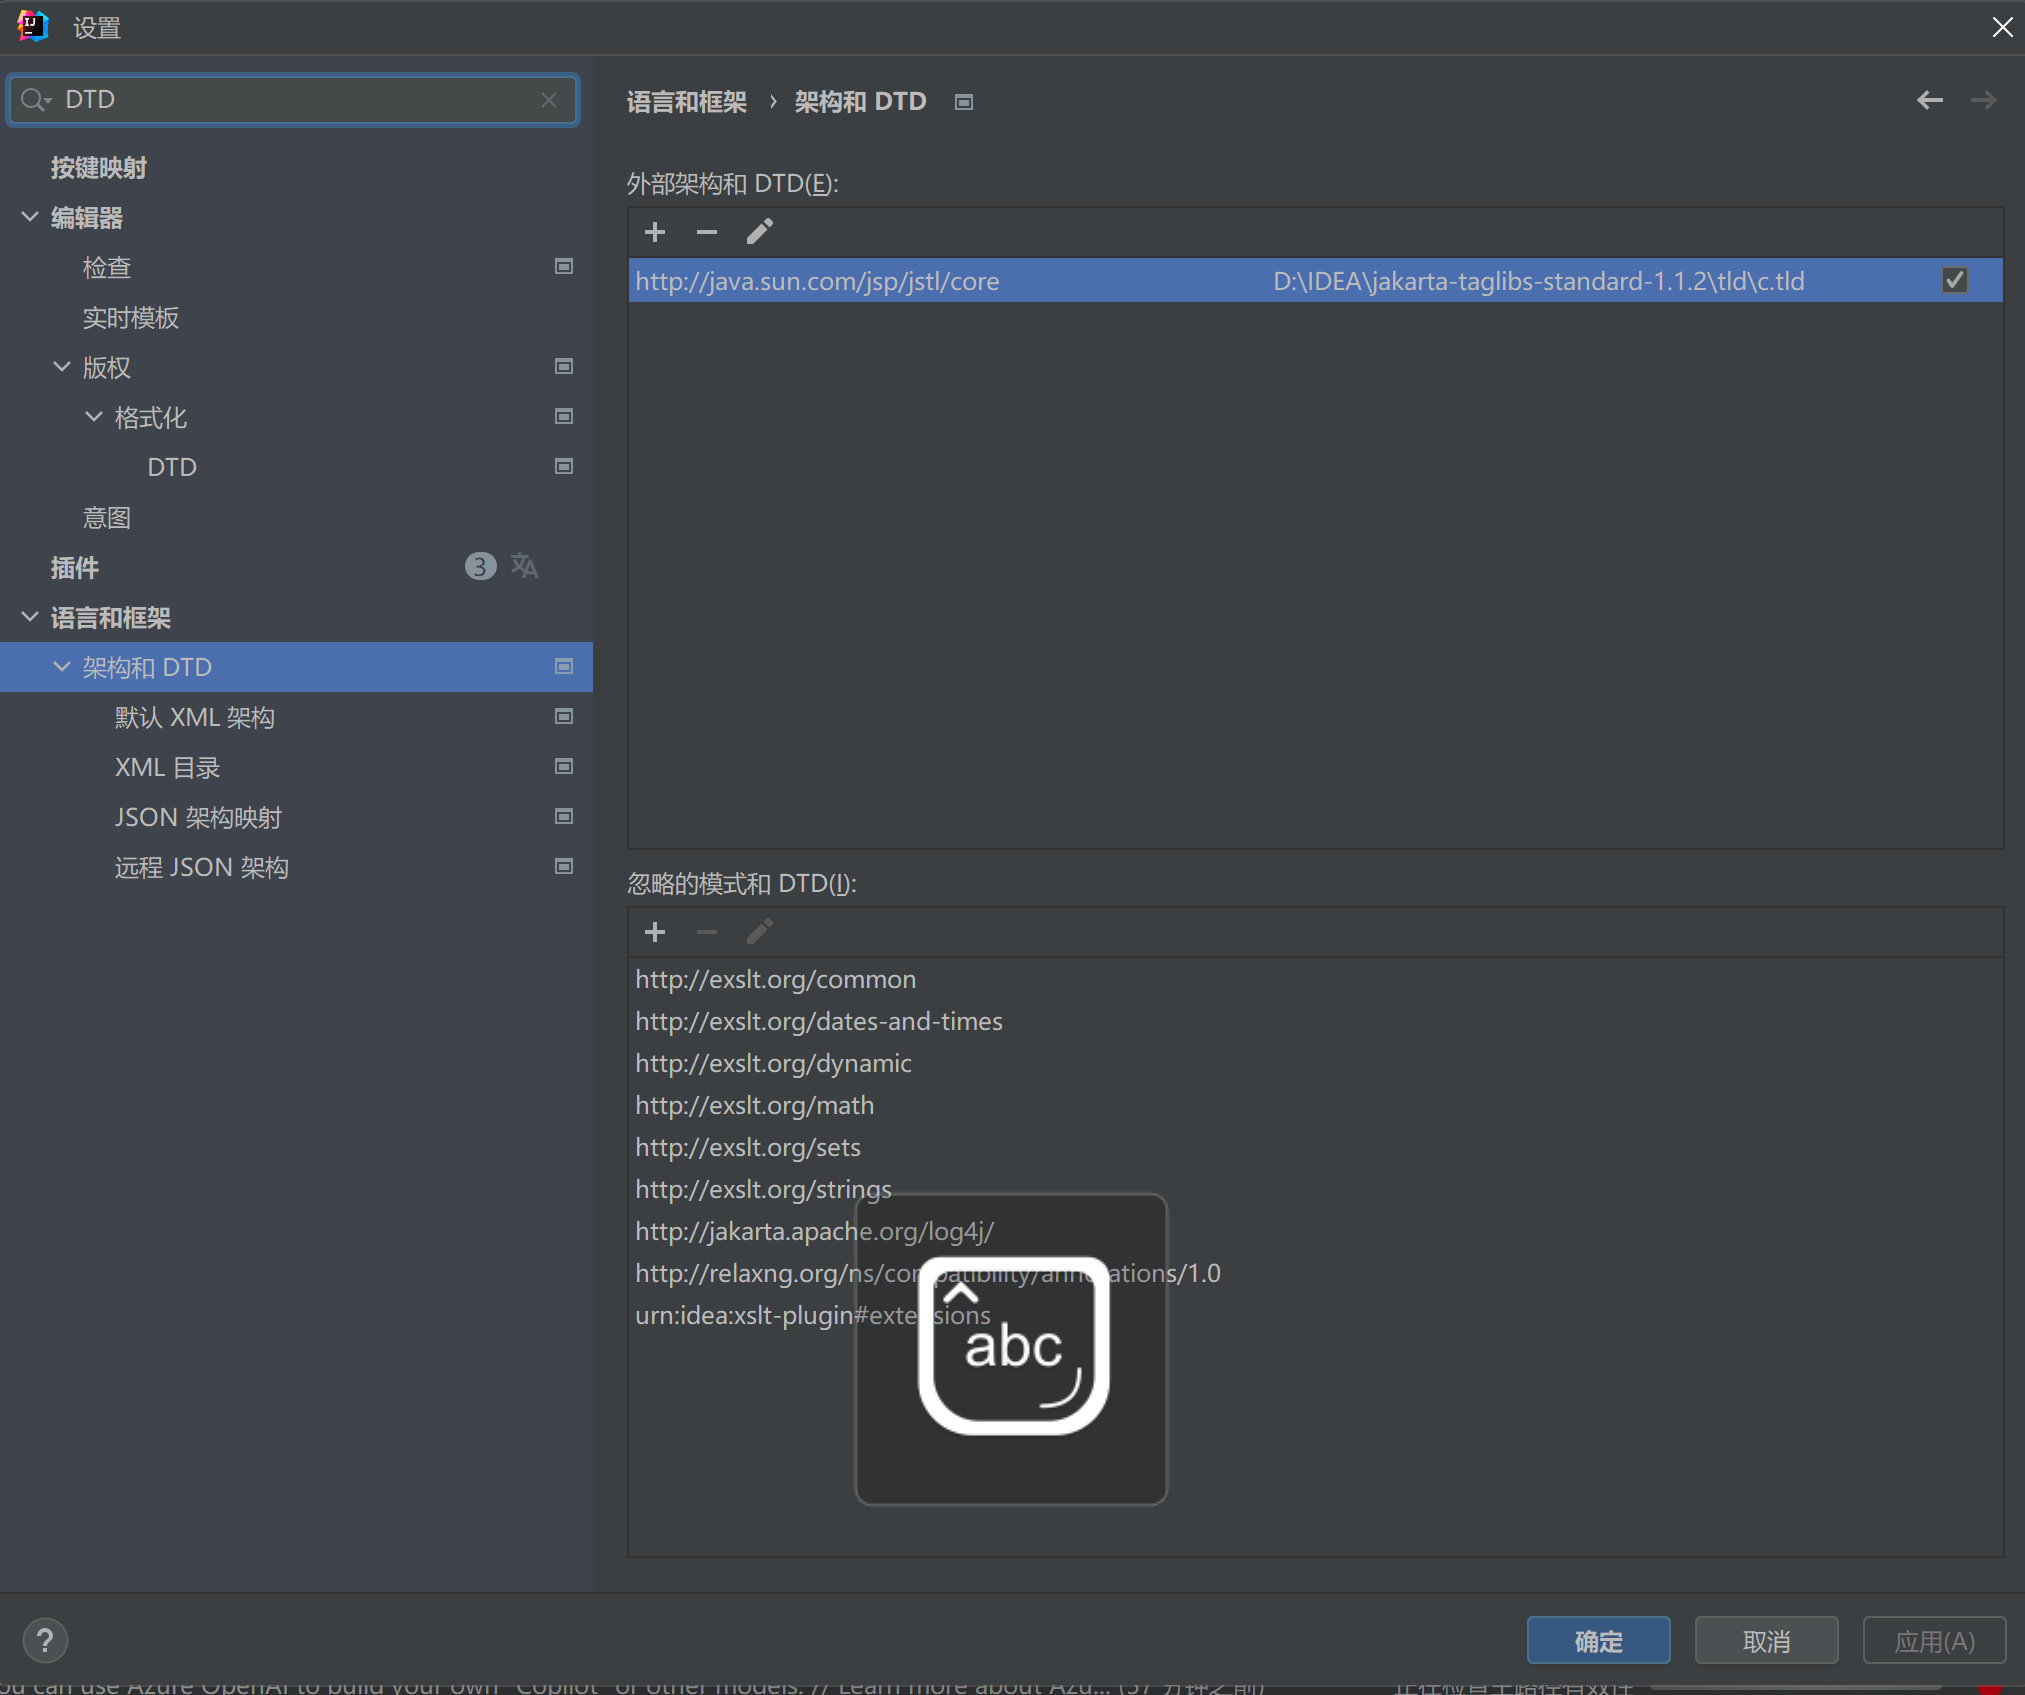Add a new ignored schema entry
Image resolution: width=2025 pixels, height=1695 pixels.
coord(655,932)
